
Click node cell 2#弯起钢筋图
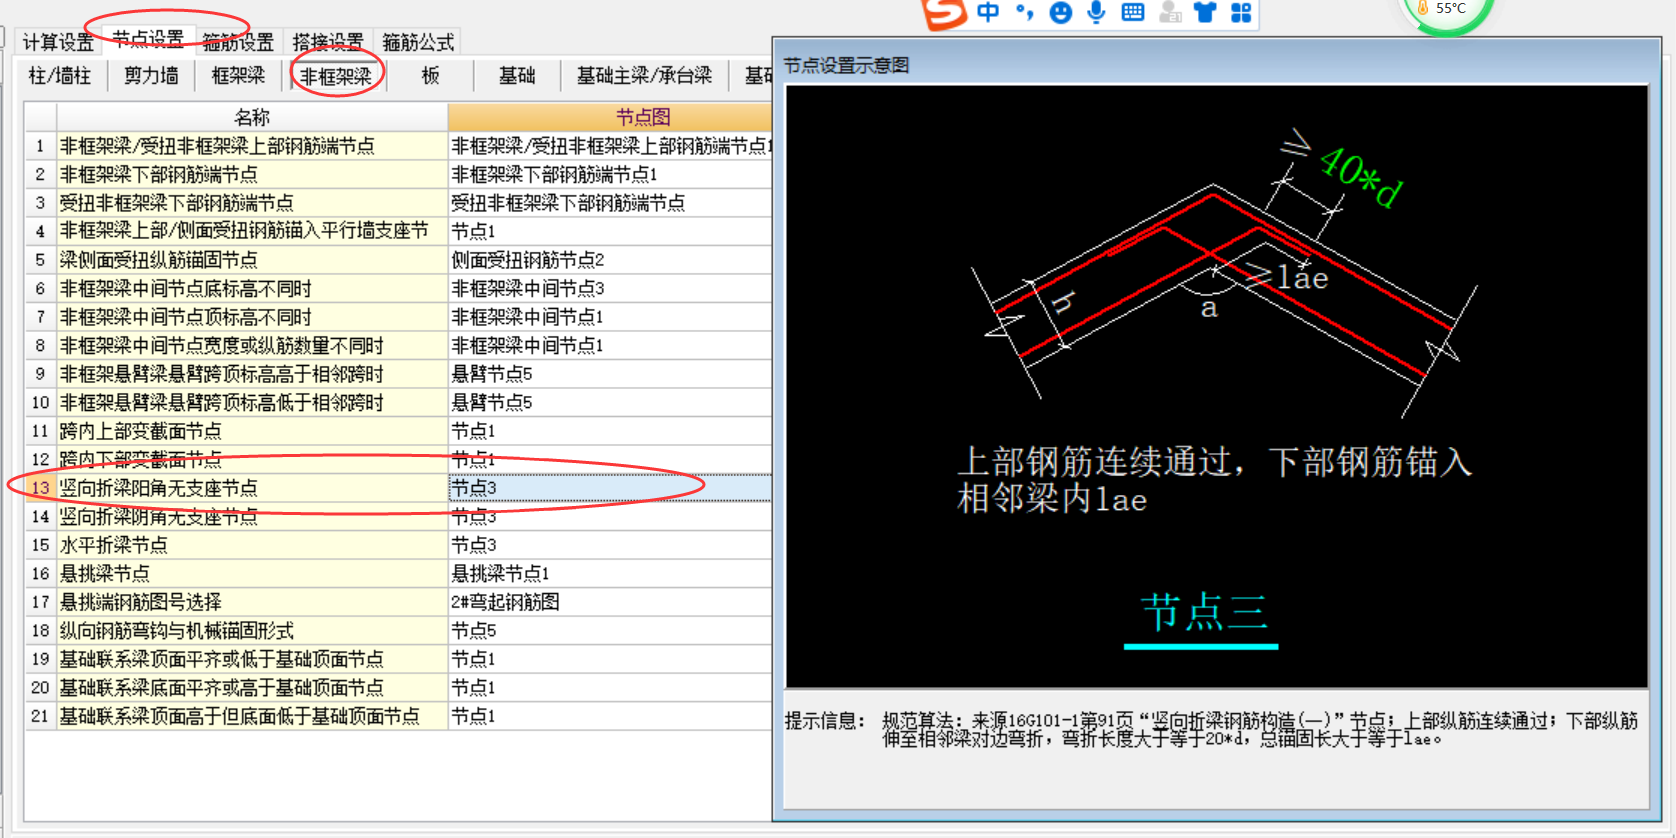tap(611, 602)
